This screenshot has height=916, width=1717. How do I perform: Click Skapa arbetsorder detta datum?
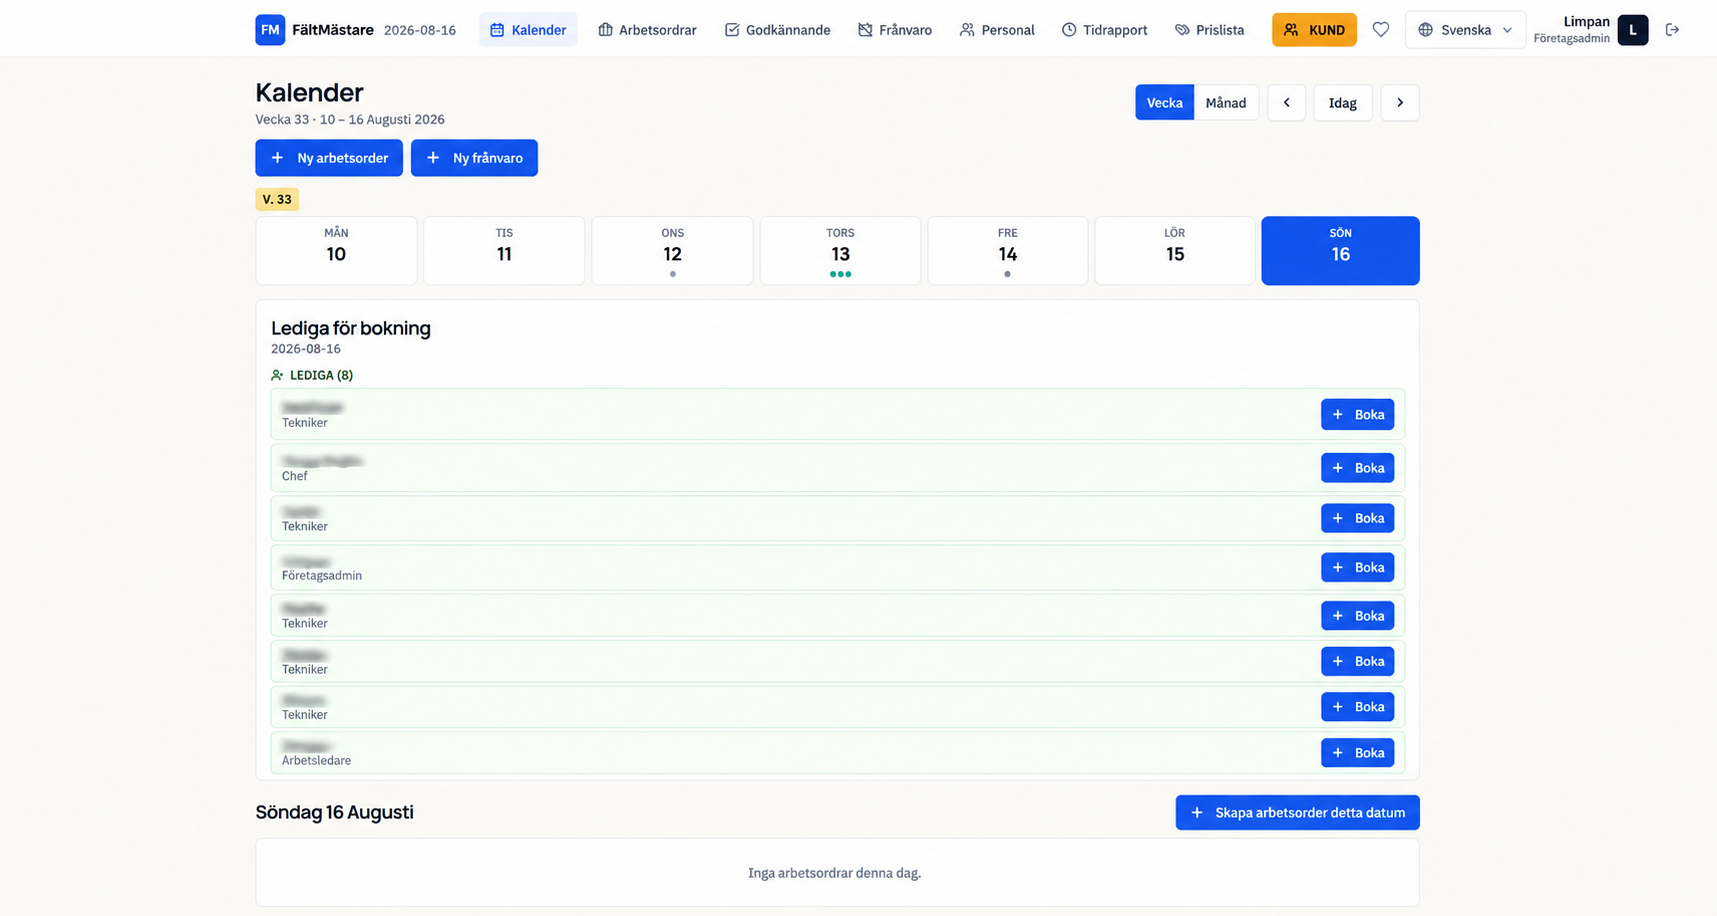pos(1297,813)
